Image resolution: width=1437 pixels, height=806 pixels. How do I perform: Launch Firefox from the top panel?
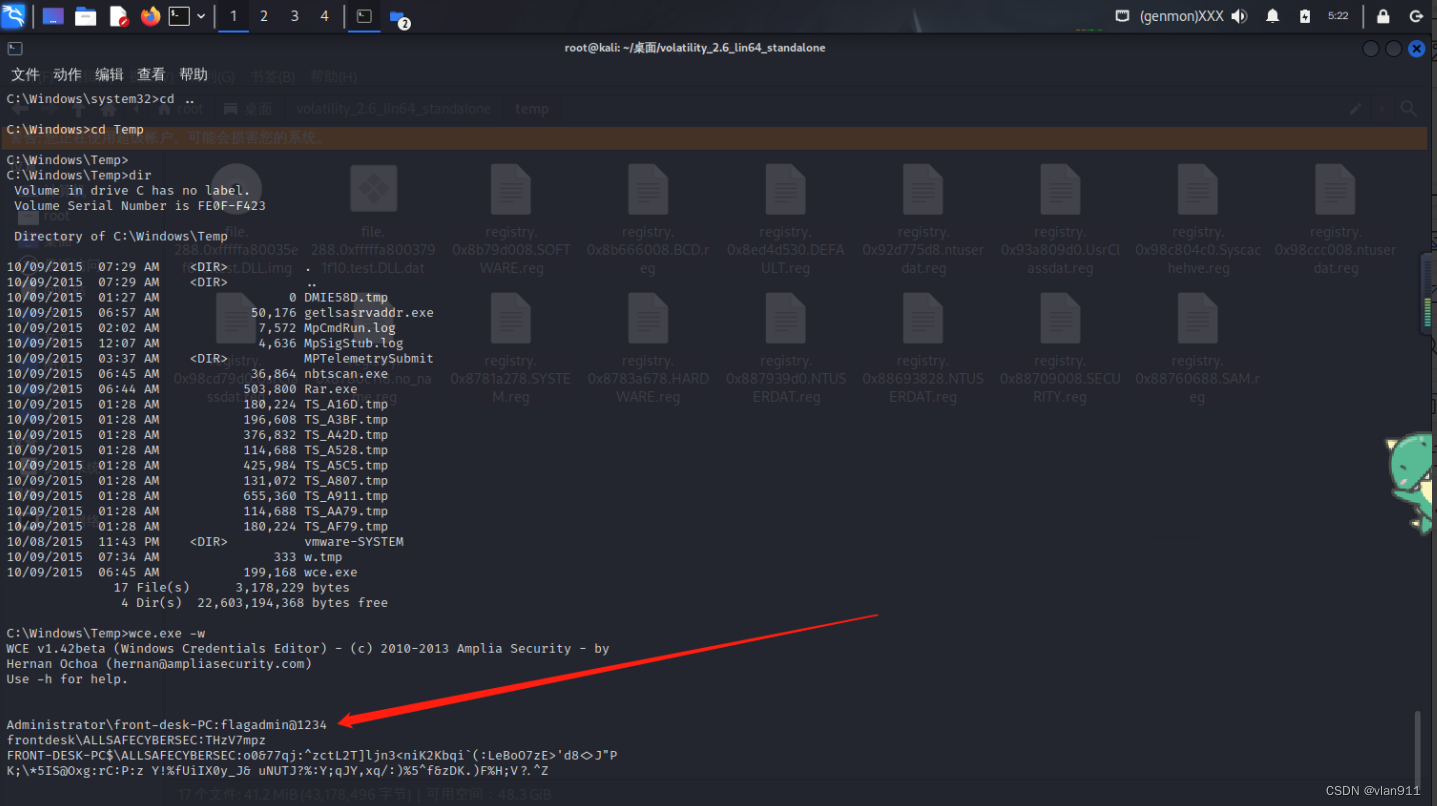[150, 16]
